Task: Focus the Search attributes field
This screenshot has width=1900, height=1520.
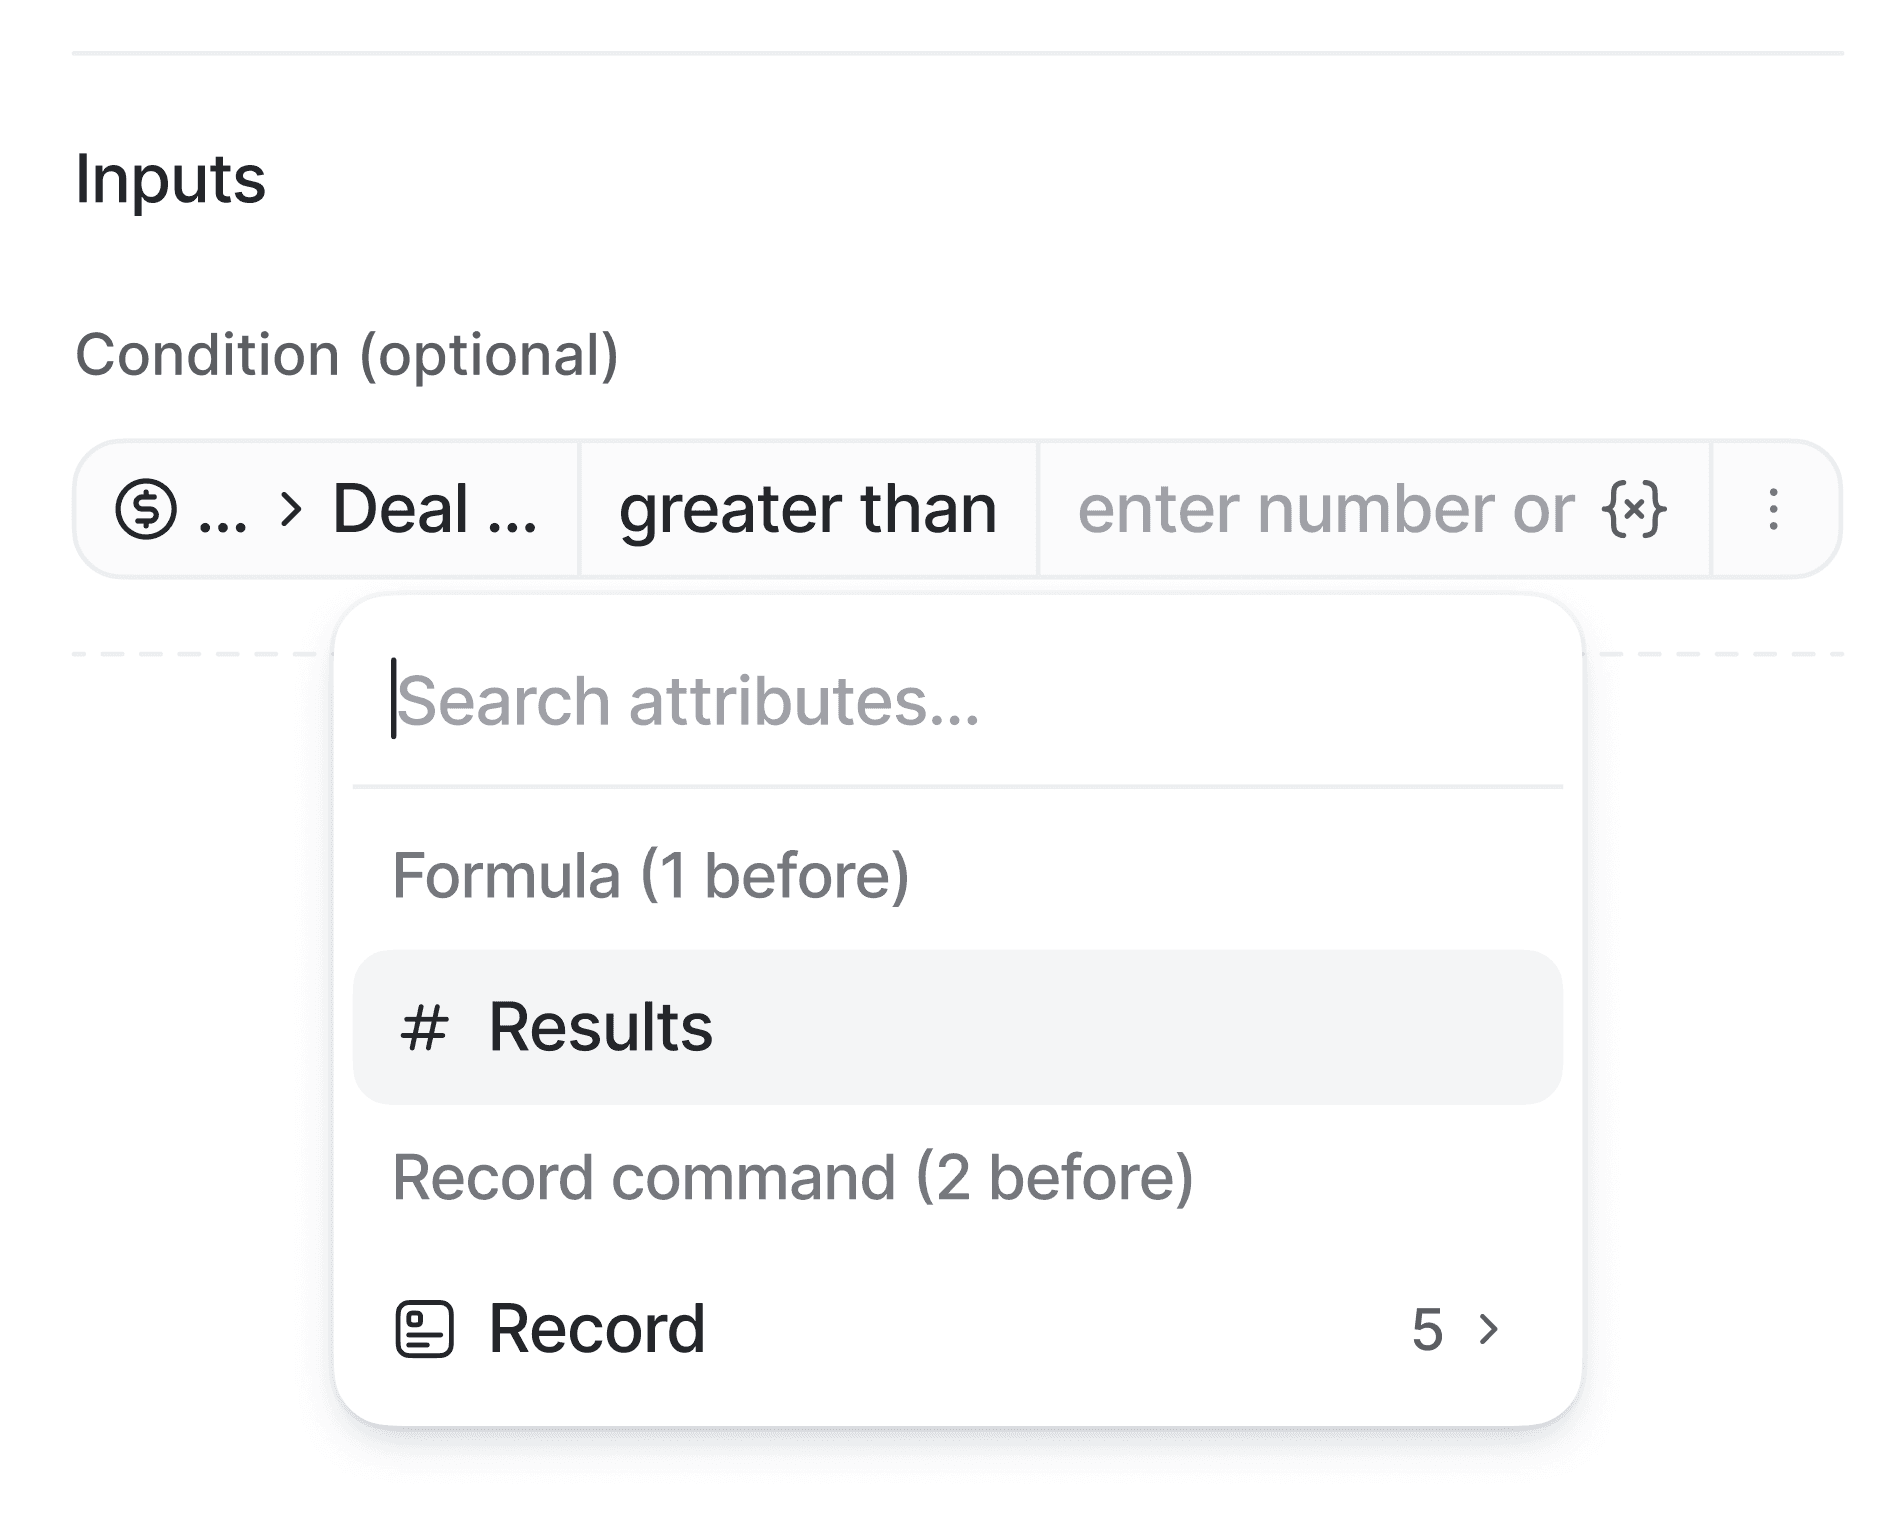Action: coord(688,701)
